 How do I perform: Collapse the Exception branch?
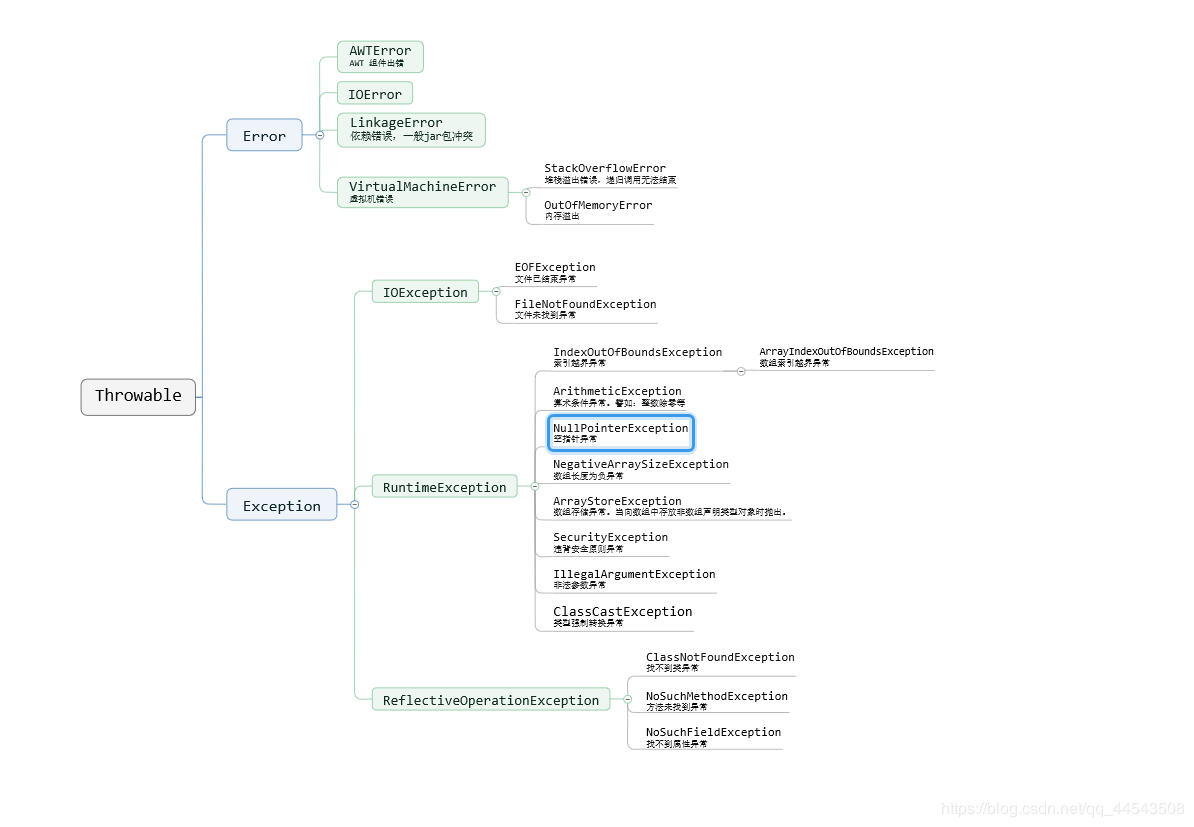(354, 505)
